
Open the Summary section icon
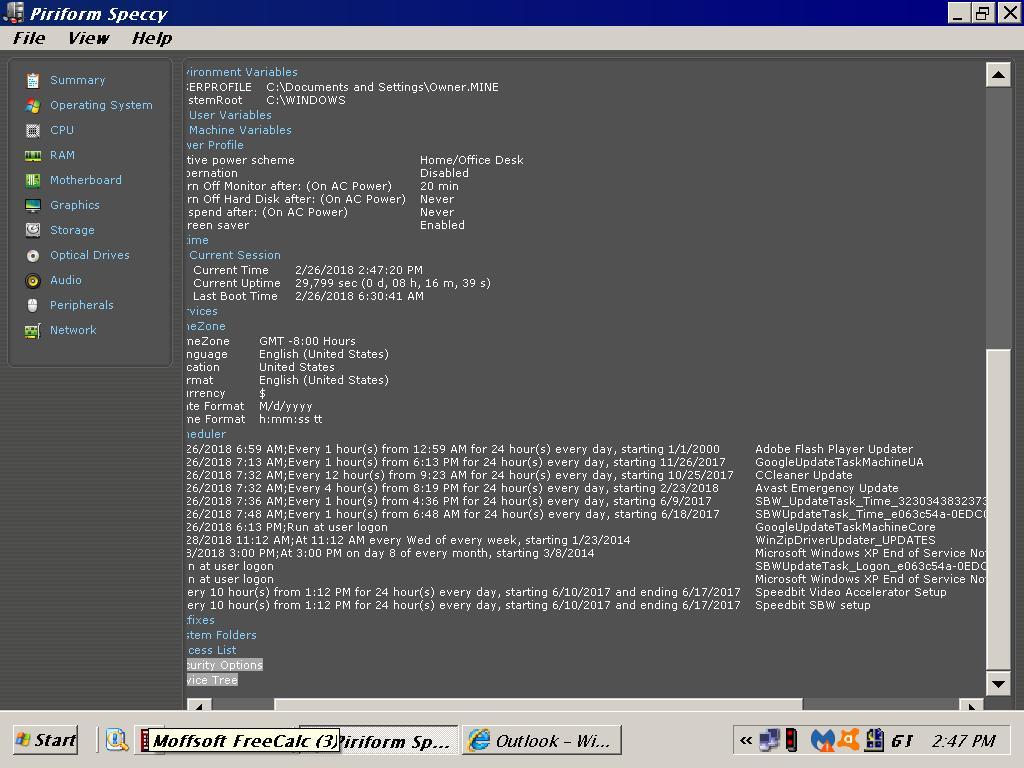coord(33,80)
